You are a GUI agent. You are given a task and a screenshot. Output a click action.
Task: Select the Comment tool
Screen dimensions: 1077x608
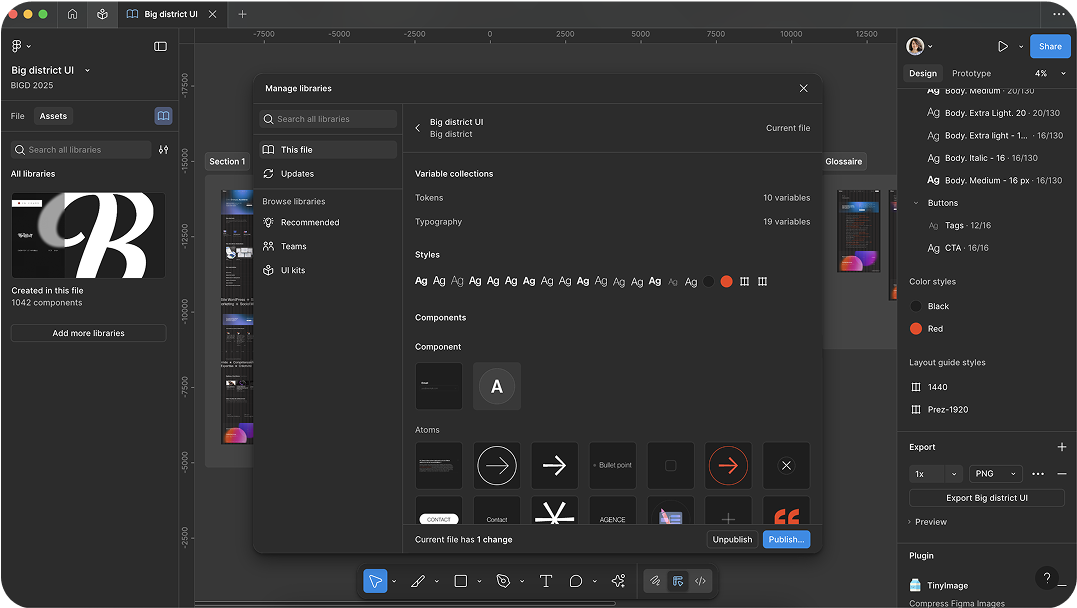click(576, 581)
